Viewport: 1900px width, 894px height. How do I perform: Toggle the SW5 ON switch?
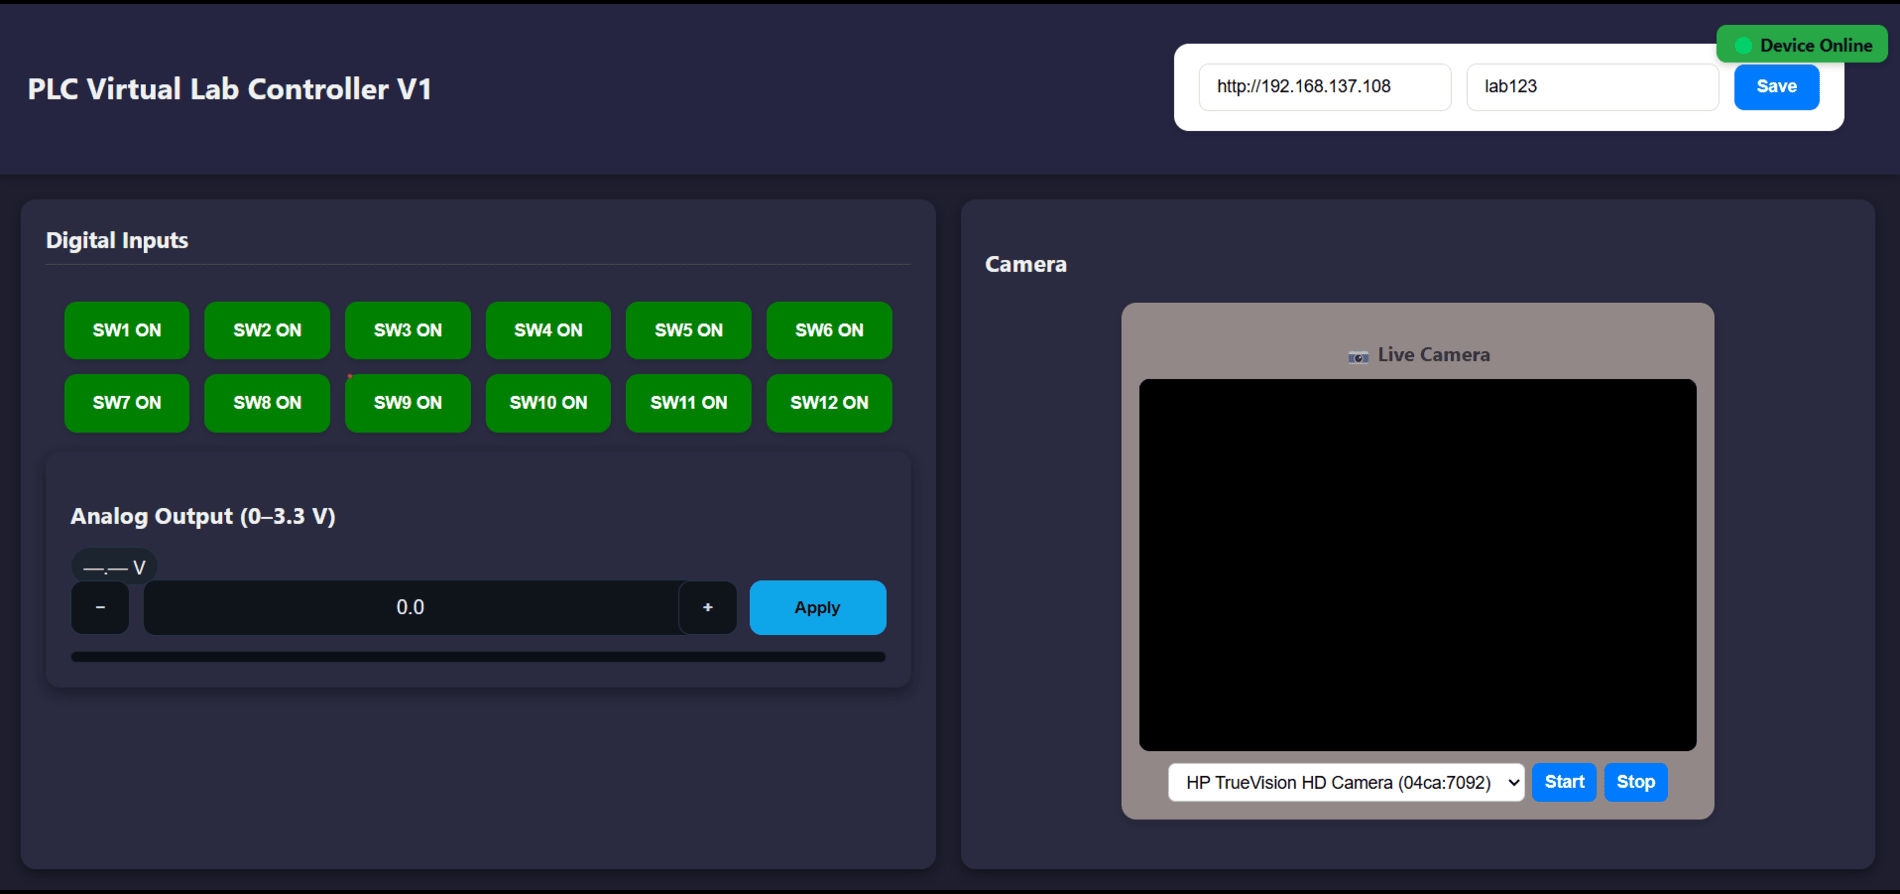(689, 330)
